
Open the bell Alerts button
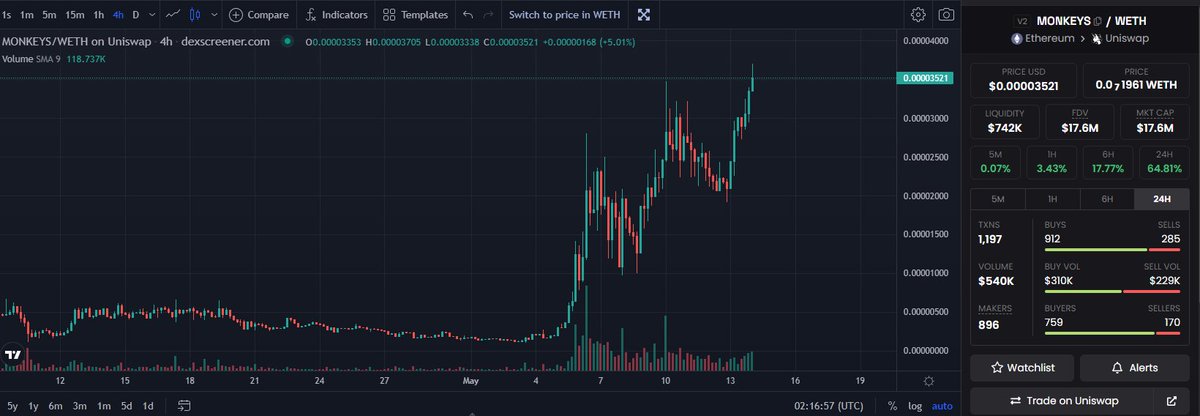pyautogui.click(x=1134, y=367)
